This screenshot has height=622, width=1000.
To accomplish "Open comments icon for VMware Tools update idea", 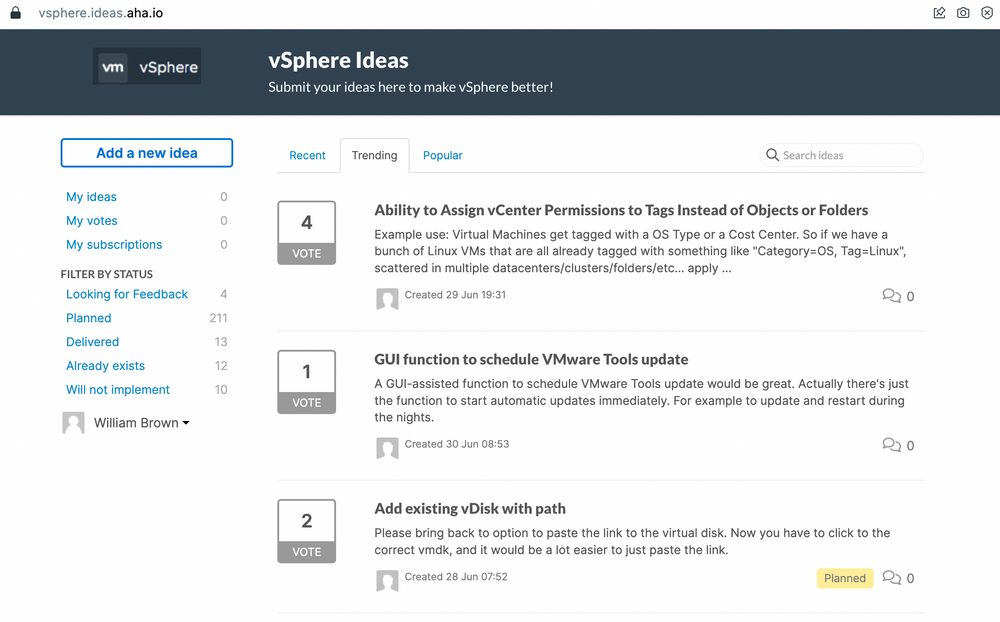I will (891, 445).
